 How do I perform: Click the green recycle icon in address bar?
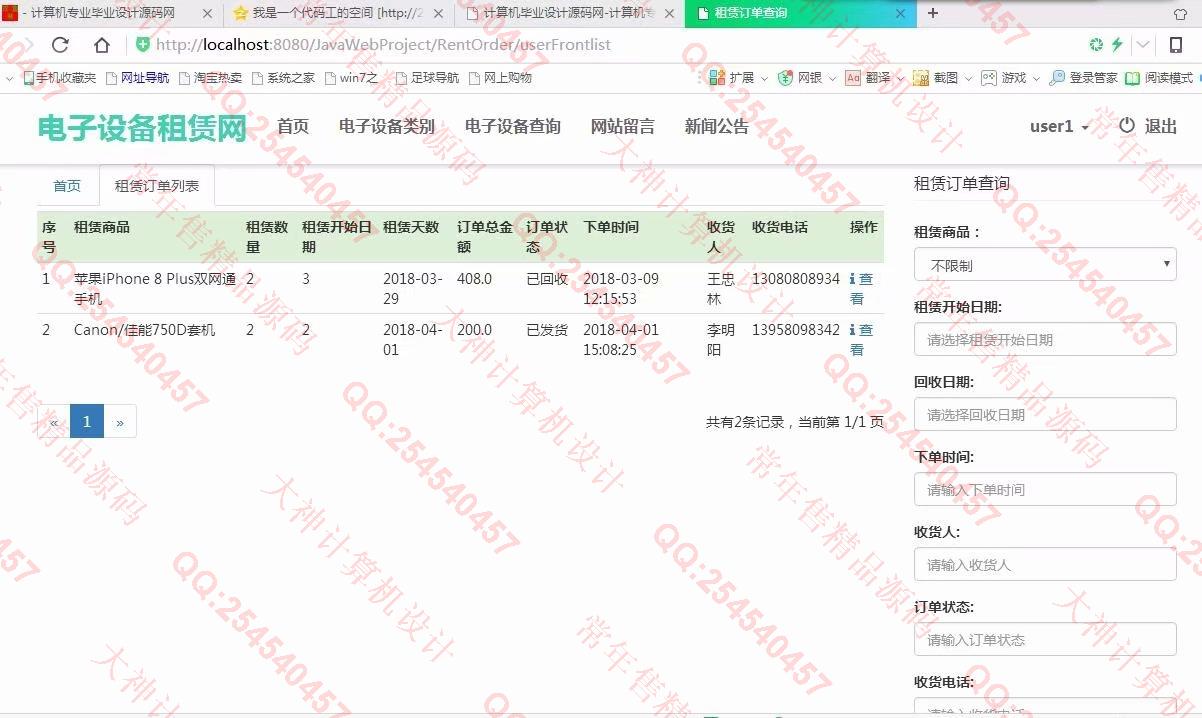[x=1096, y=45]
